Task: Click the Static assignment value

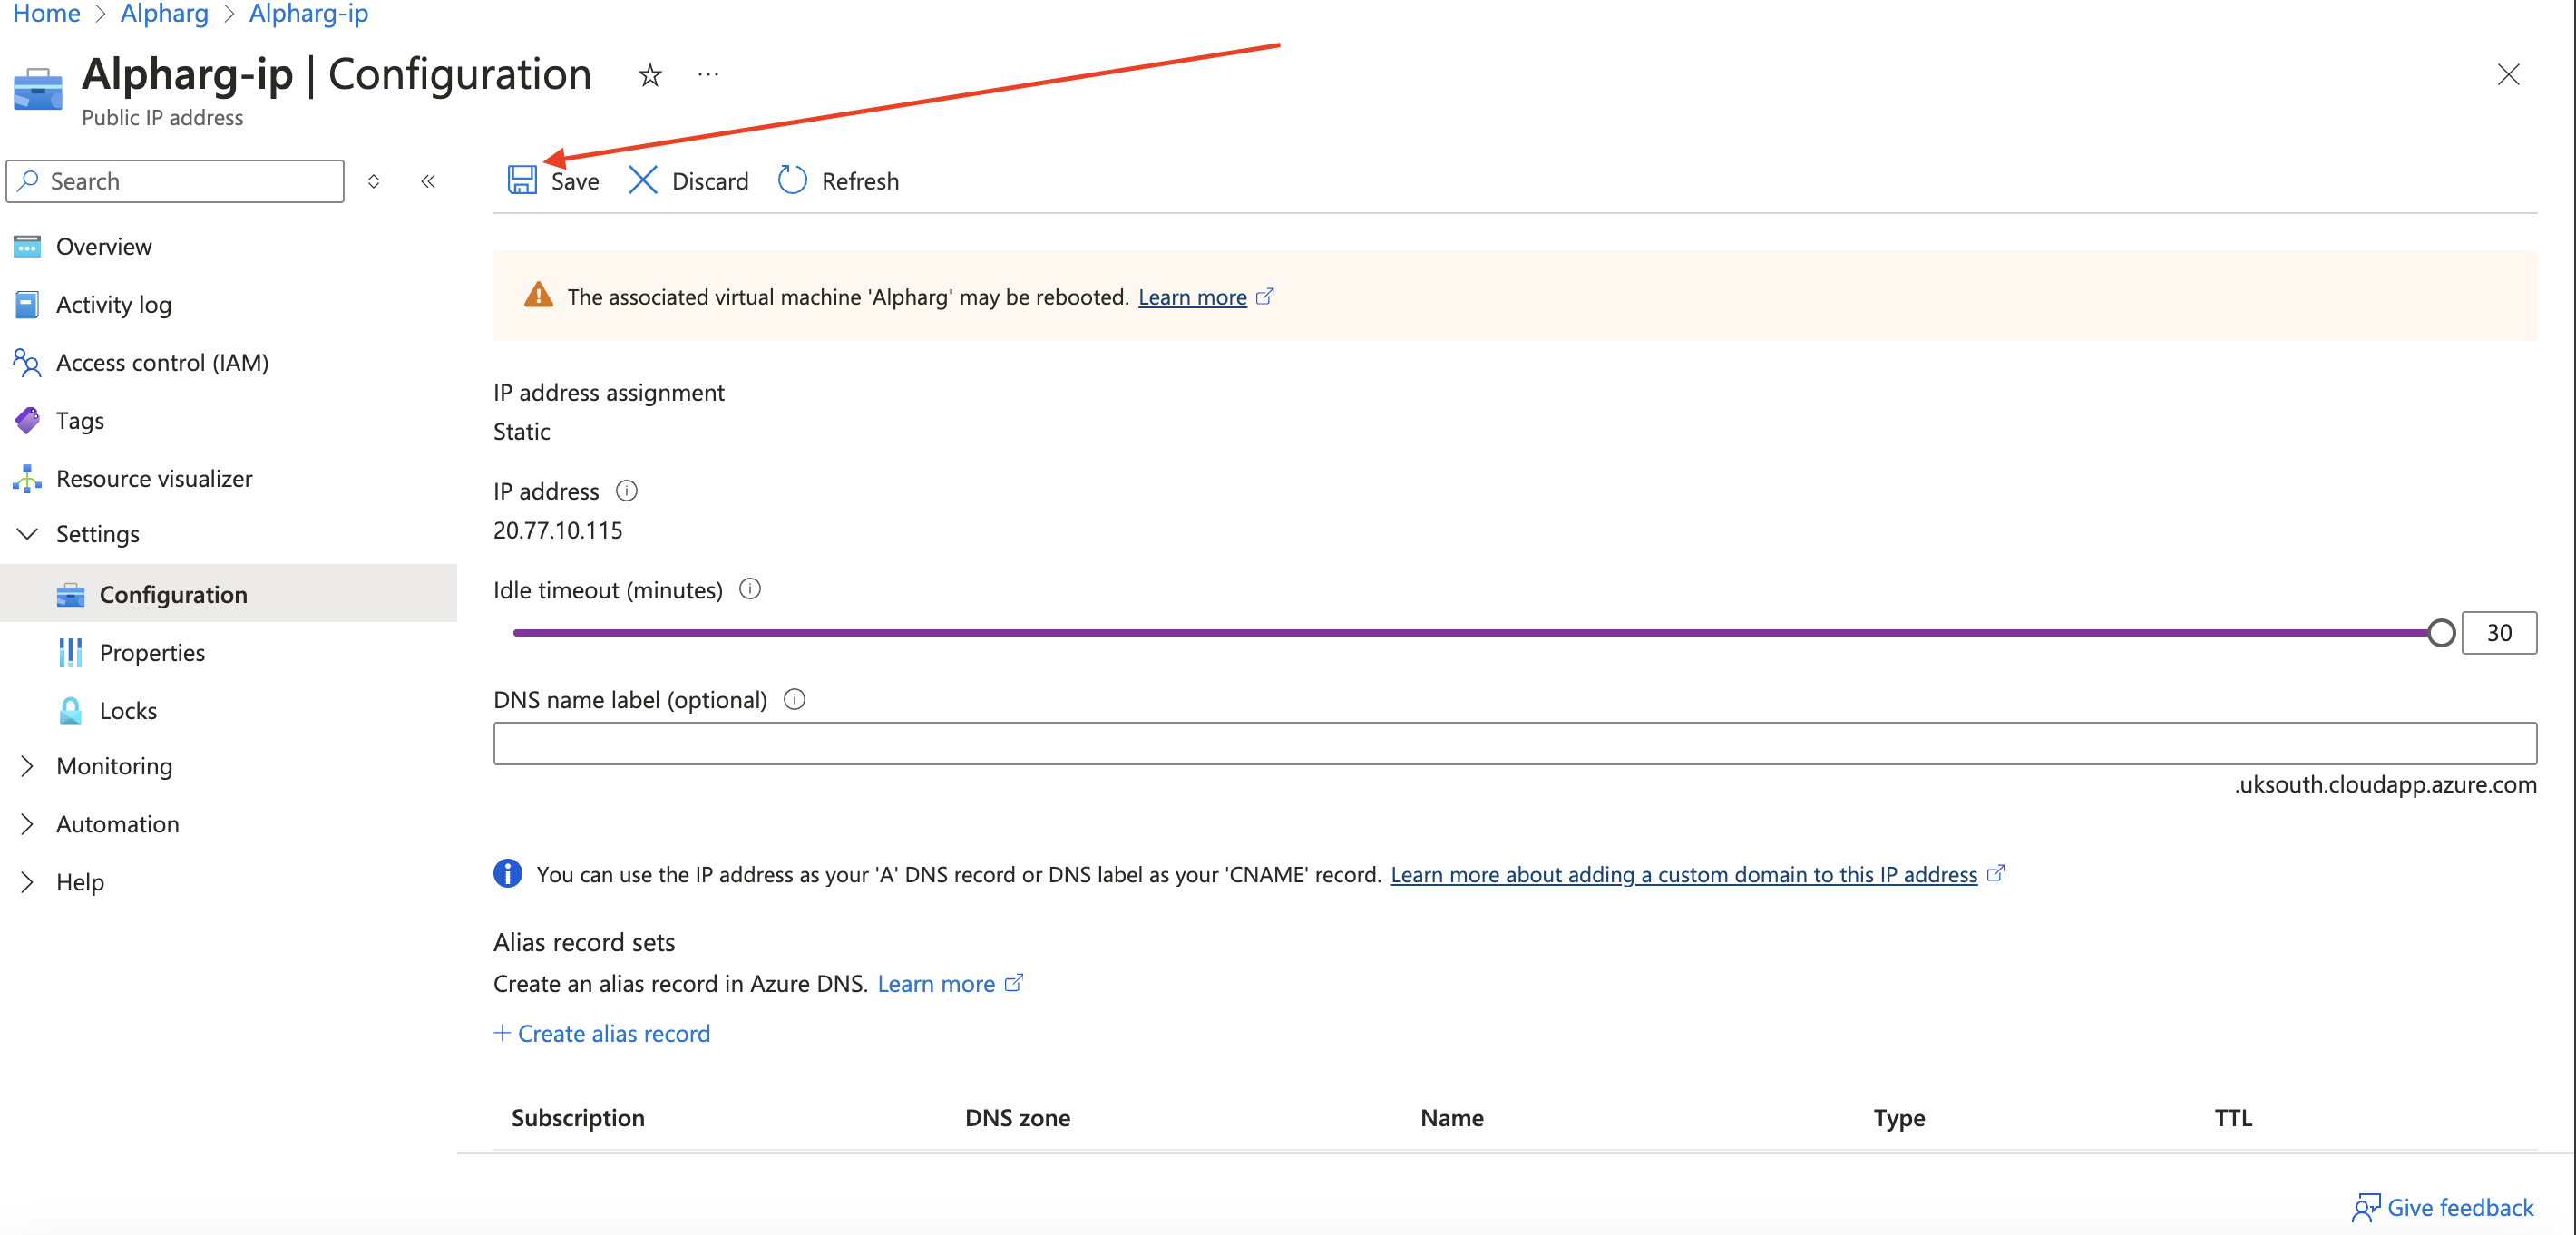Action: (x=522, y=431)
